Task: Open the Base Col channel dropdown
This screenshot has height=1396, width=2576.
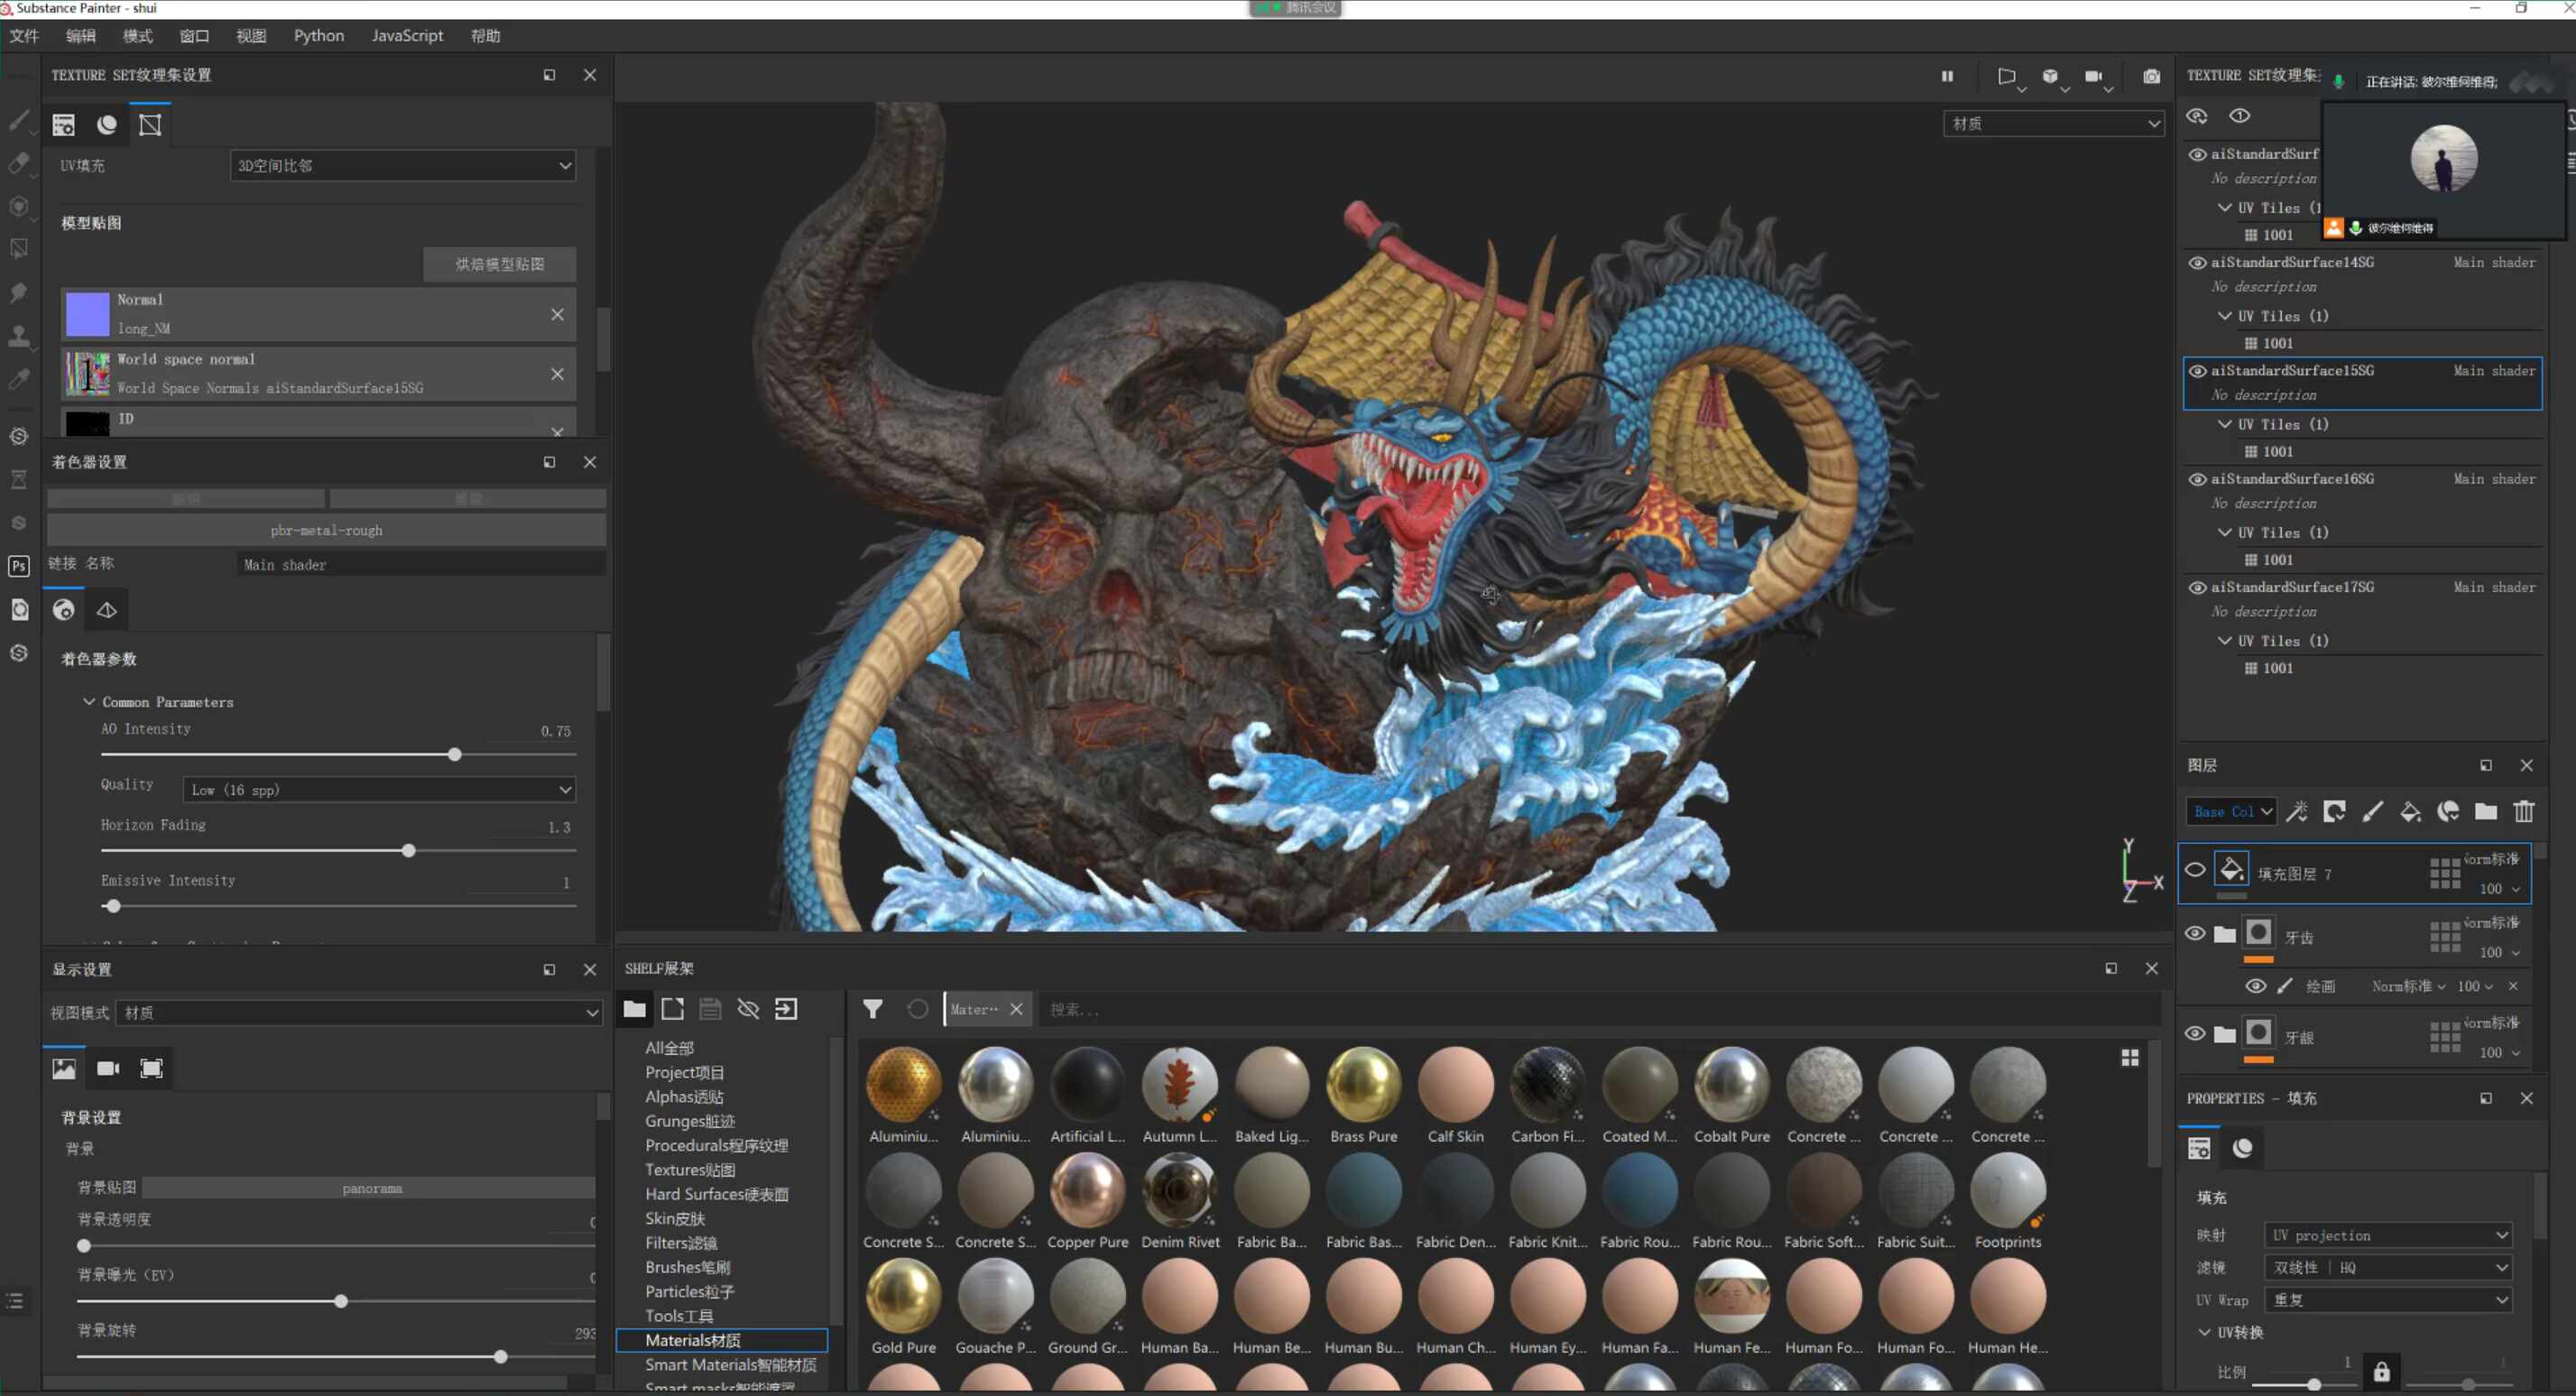Action: pos(2232,812)
